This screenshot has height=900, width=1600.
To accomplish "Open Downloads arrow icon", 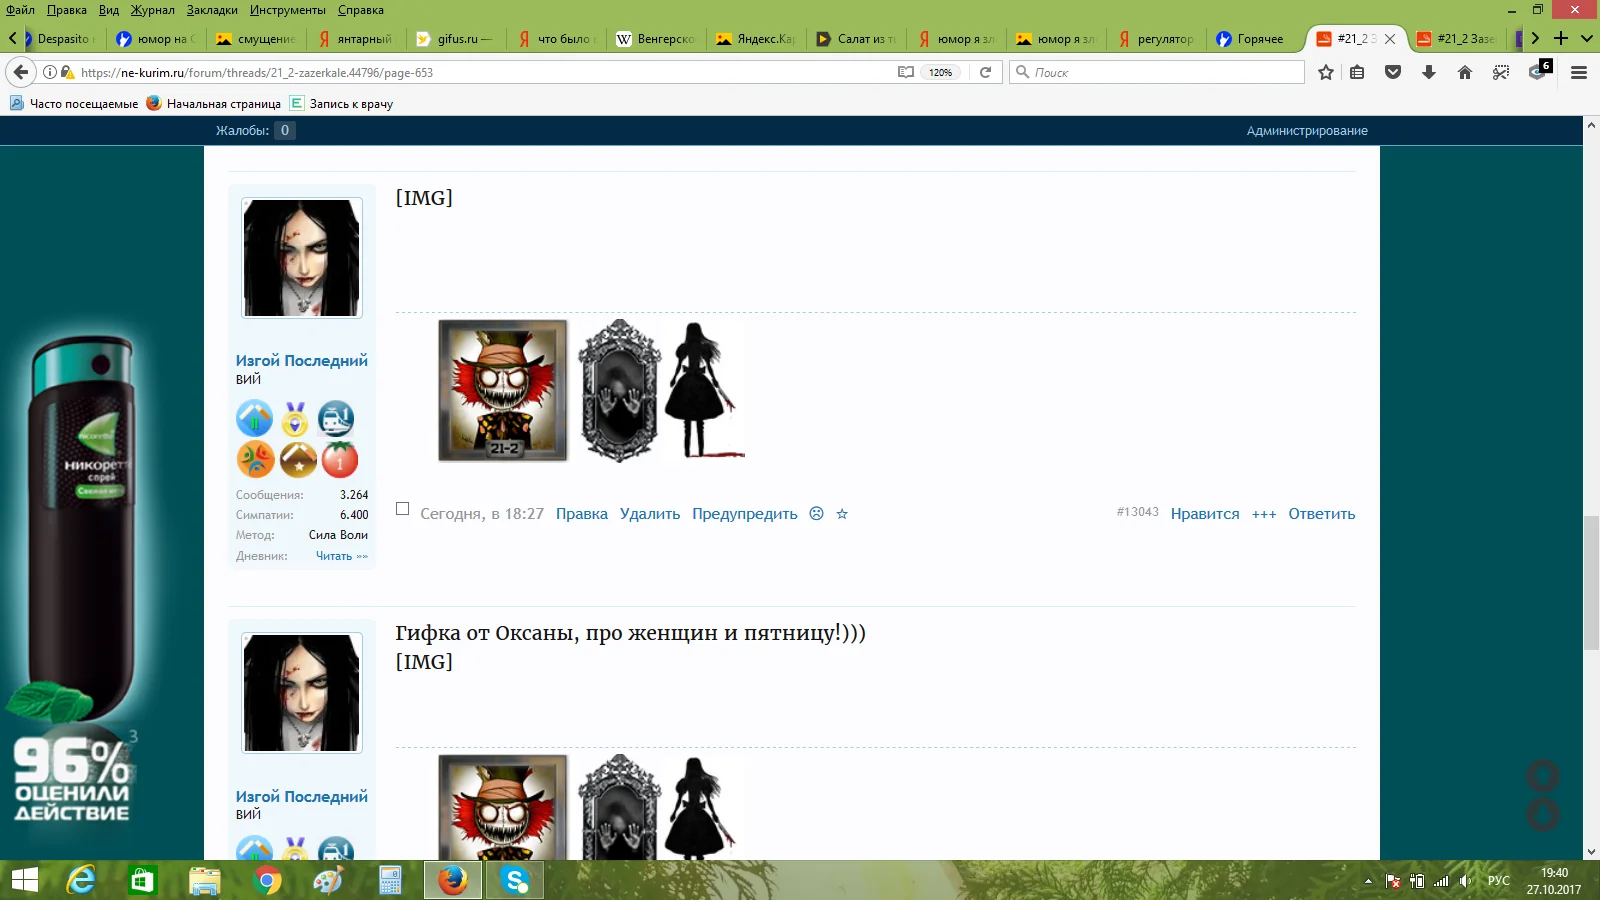I will click(x=1429, y=72).
